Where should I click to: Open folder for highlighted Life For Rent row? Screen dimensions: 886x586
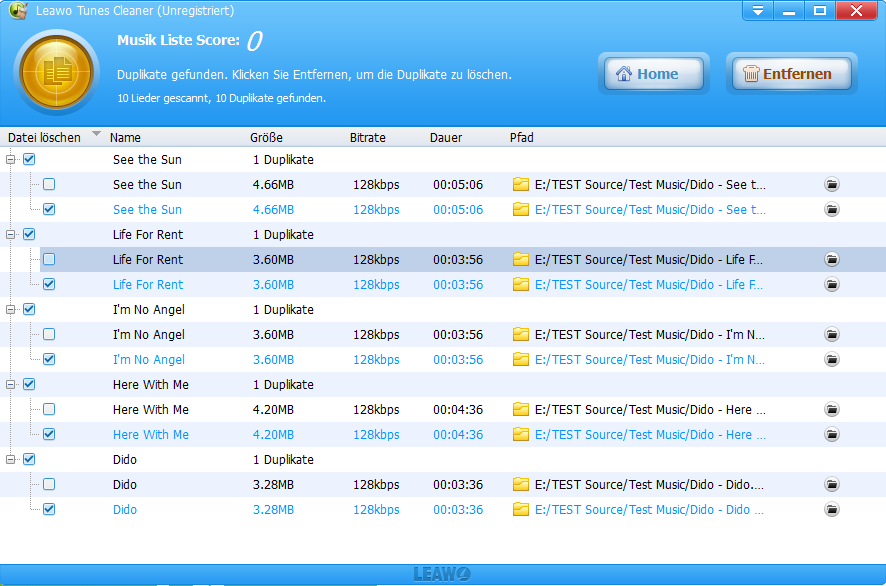(831, 260)
